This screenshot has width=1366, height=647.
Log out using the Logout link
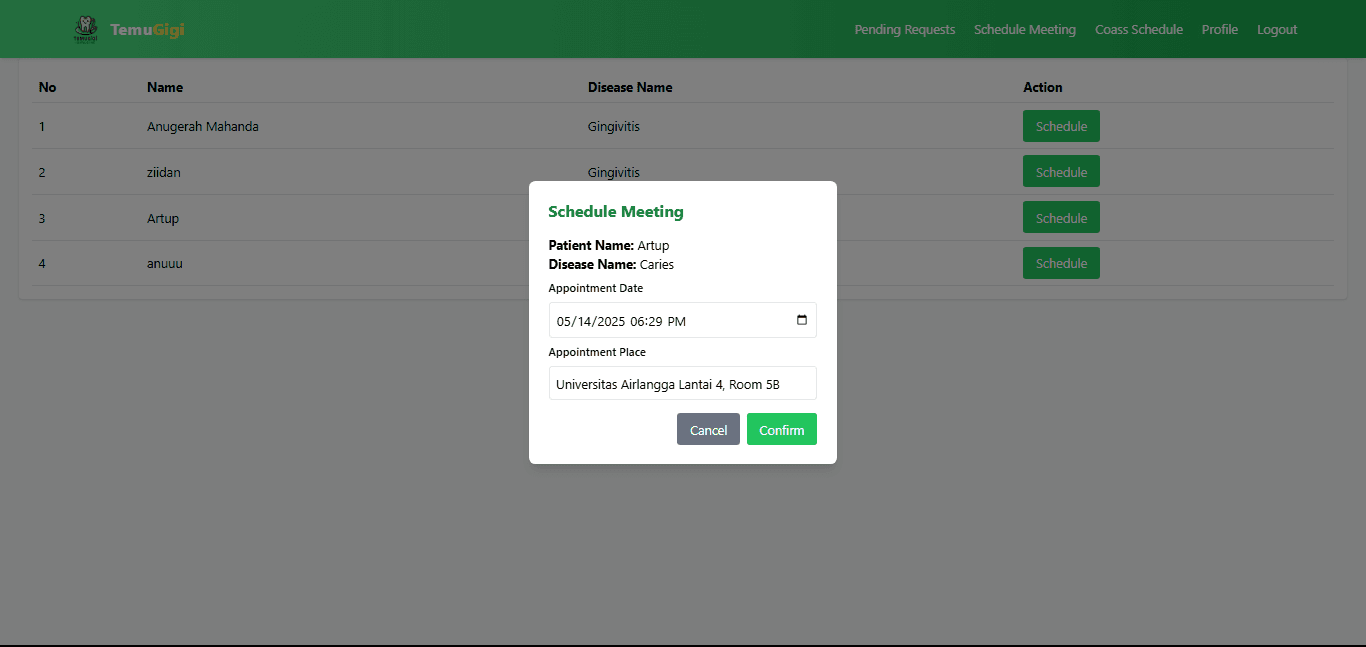1276,30
